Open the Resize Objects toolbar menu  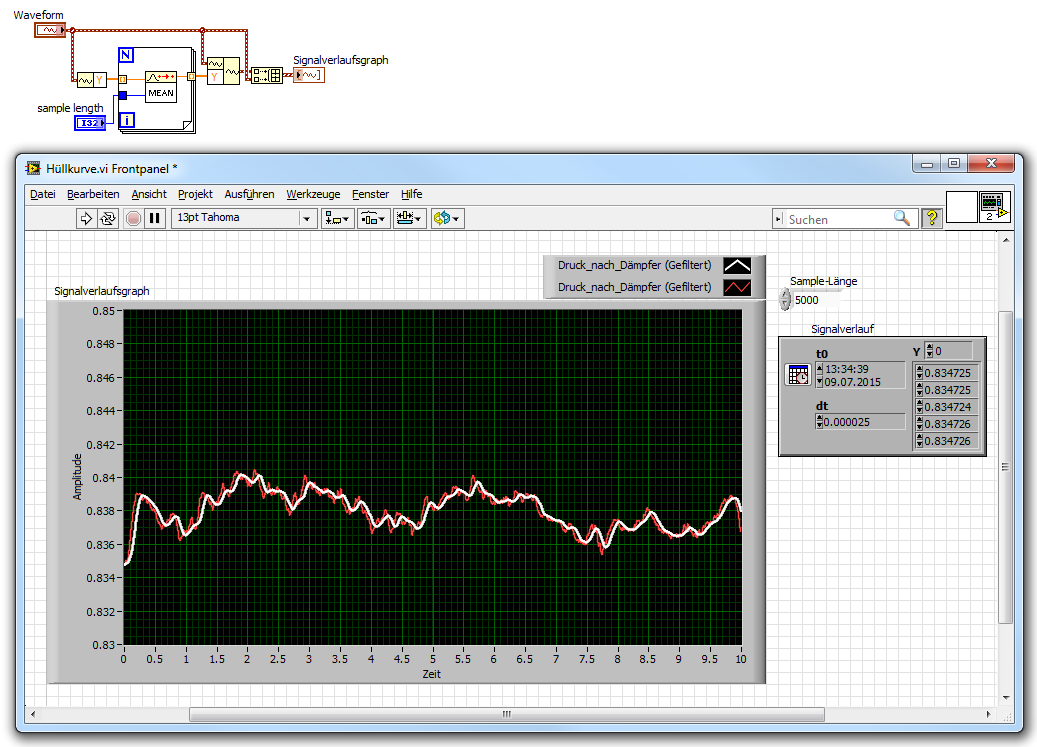409,218
